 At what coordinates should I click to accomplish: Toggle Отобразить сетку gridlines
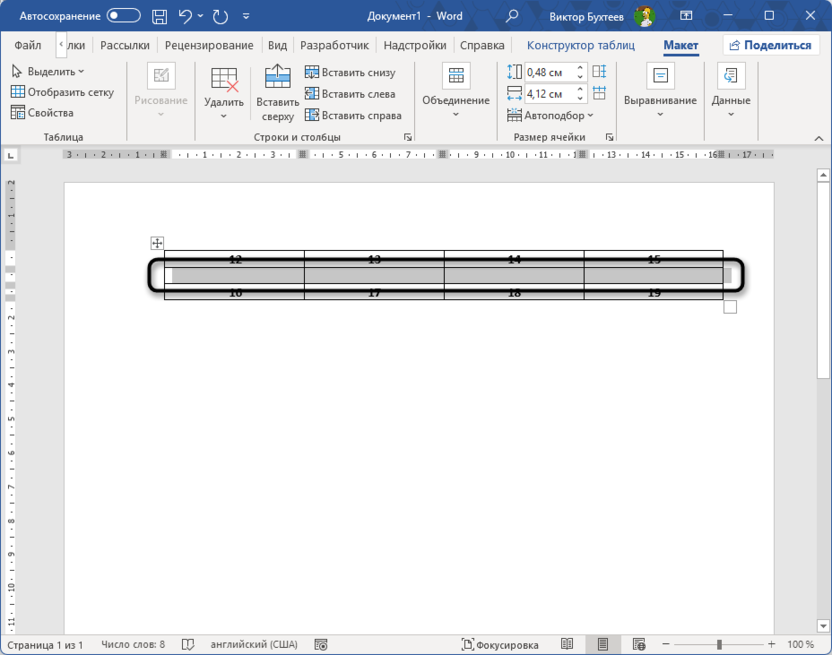click(x=62, y=92)
